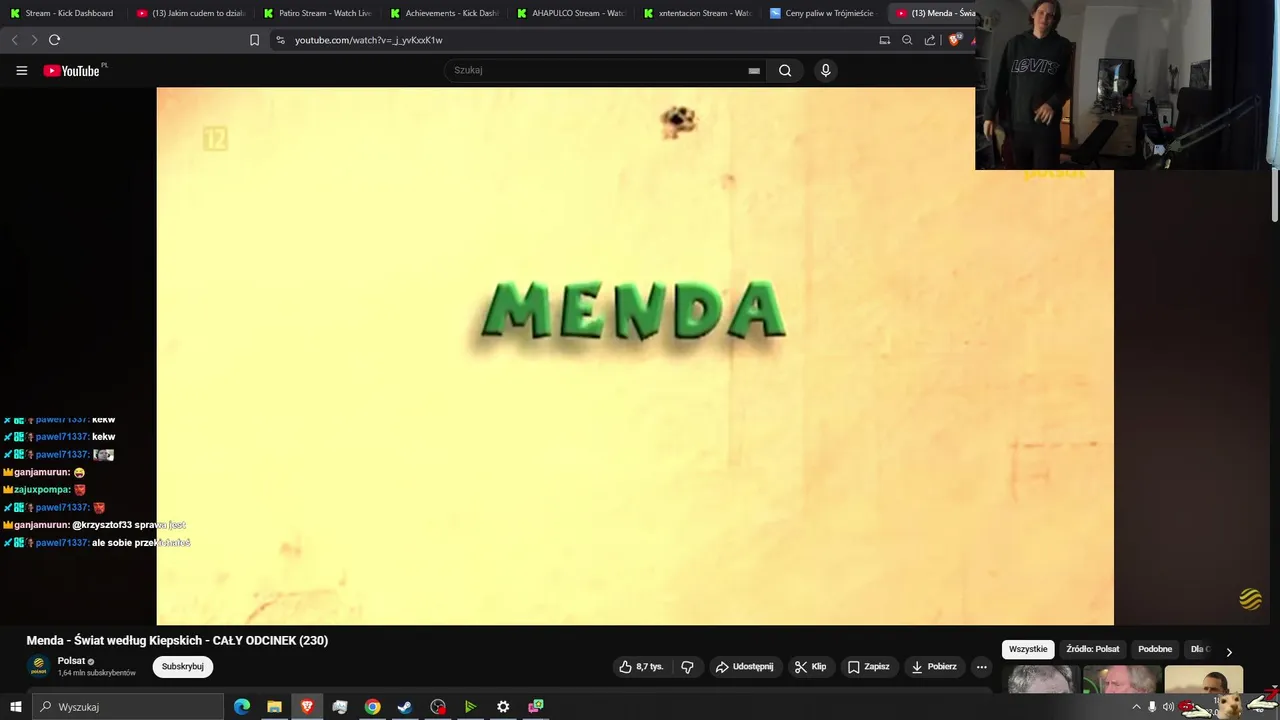Show hidden system tray icons
1280x720 pixels.
[x=1136, y=707]
